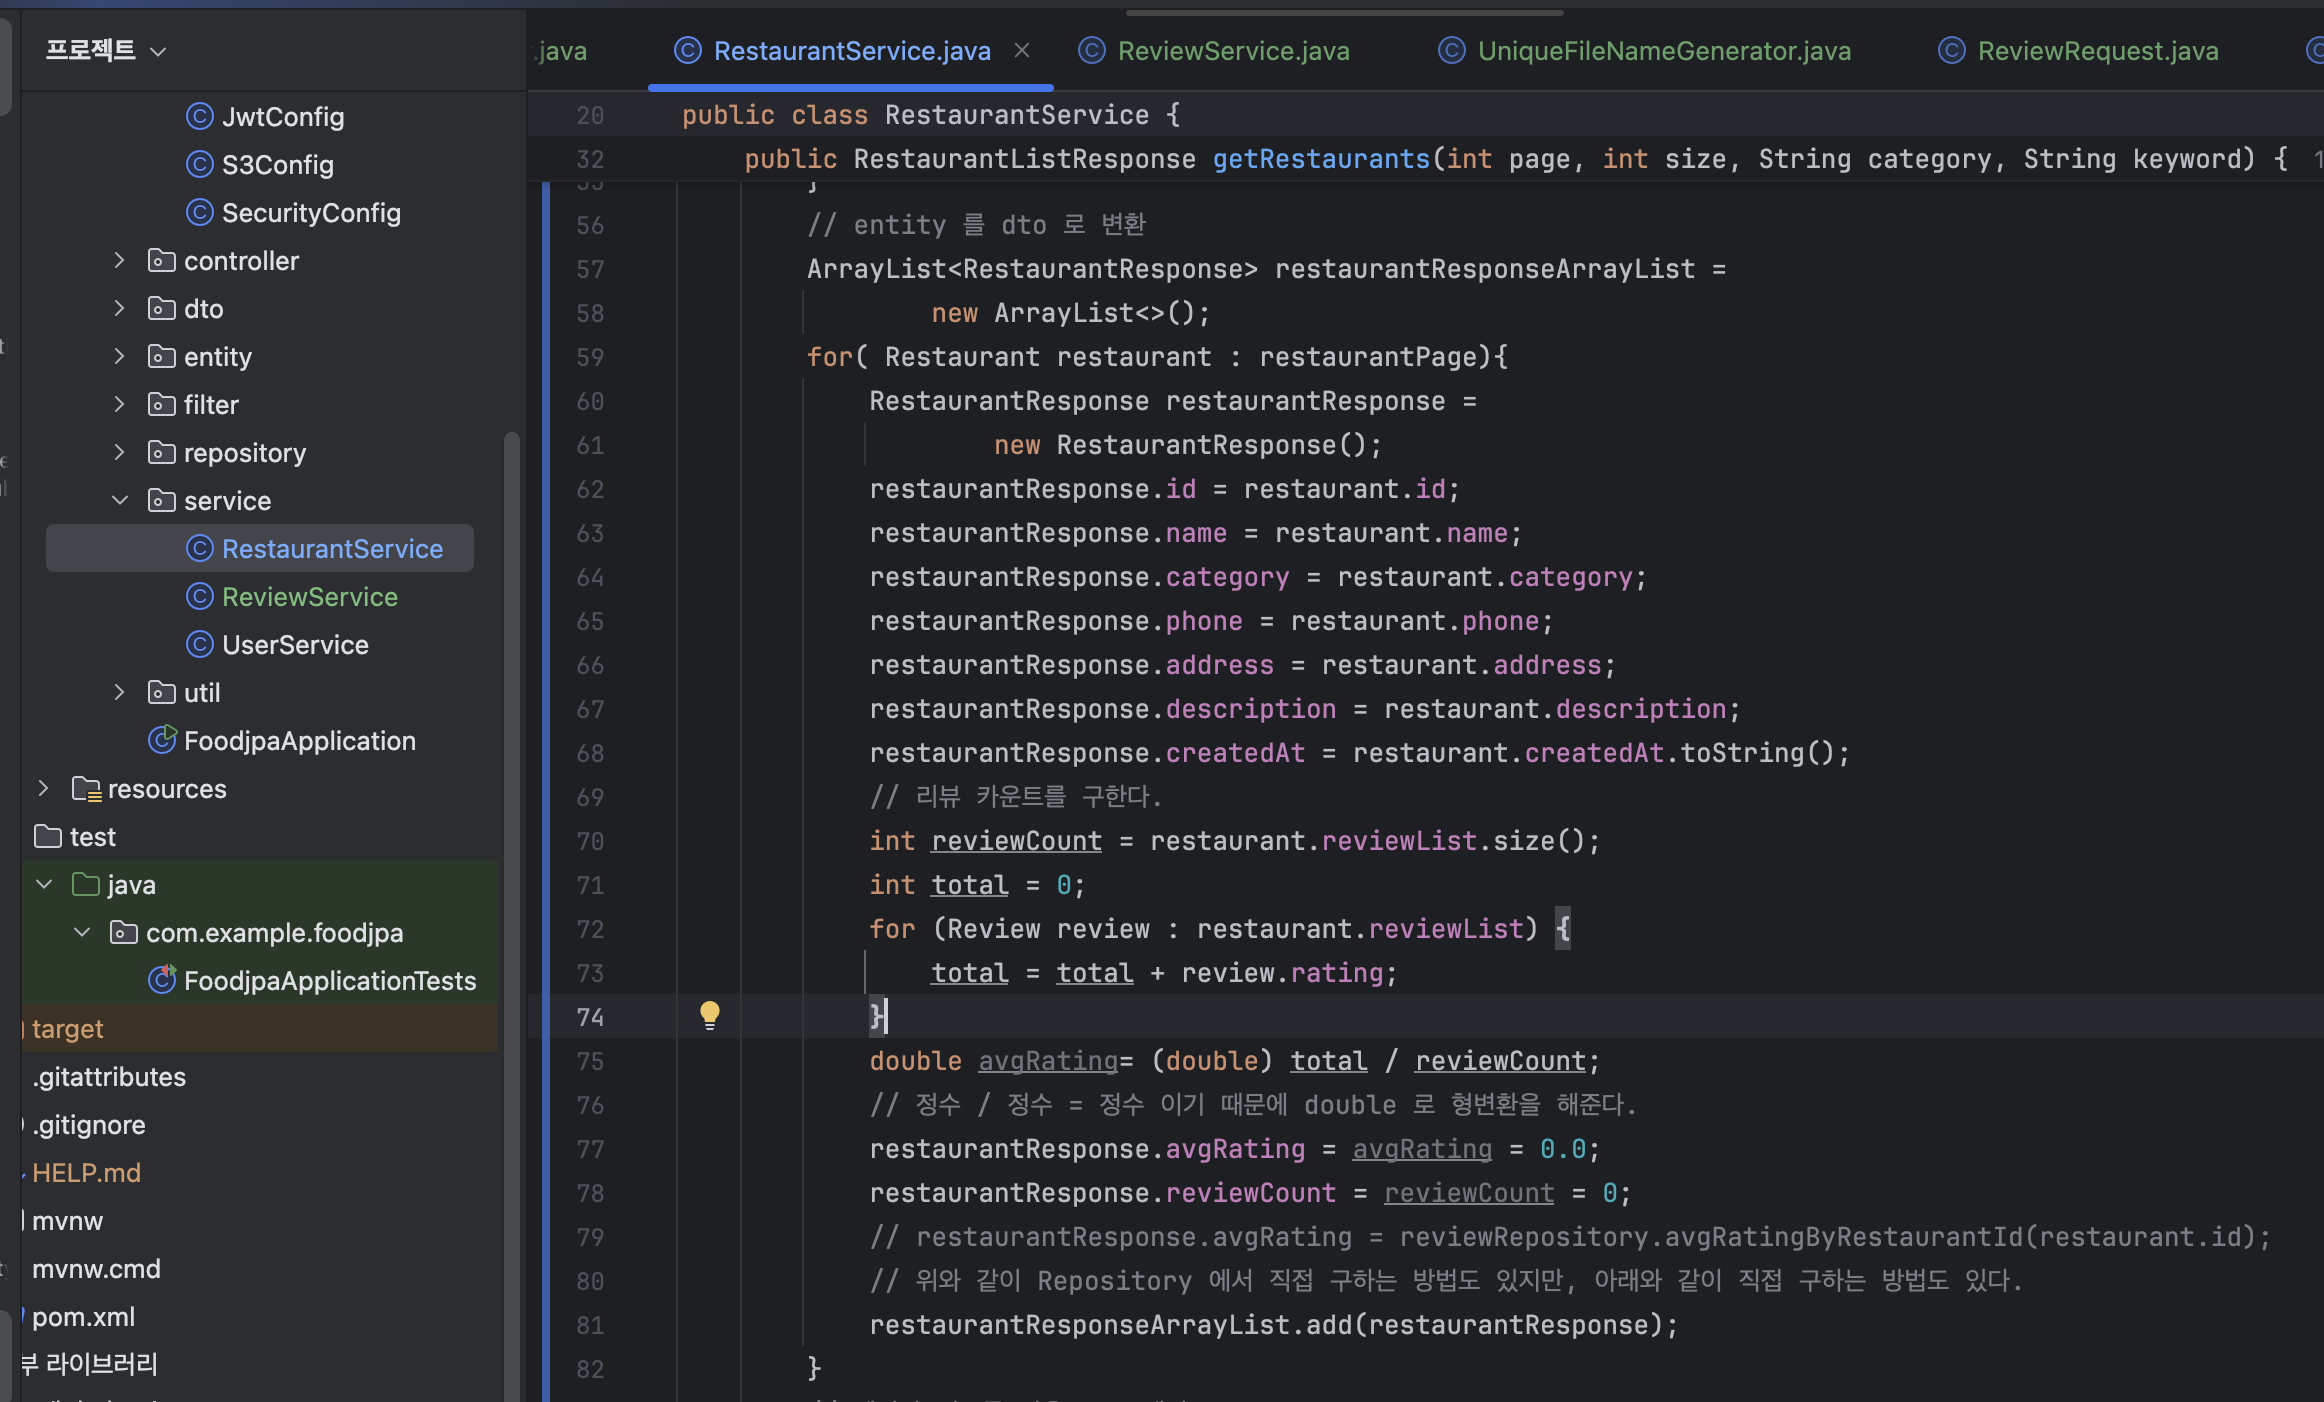This screenshot has height=1402, width=2324.
Task: Collapse the com.example.foodjpa test package
Action: click(82, 933)
